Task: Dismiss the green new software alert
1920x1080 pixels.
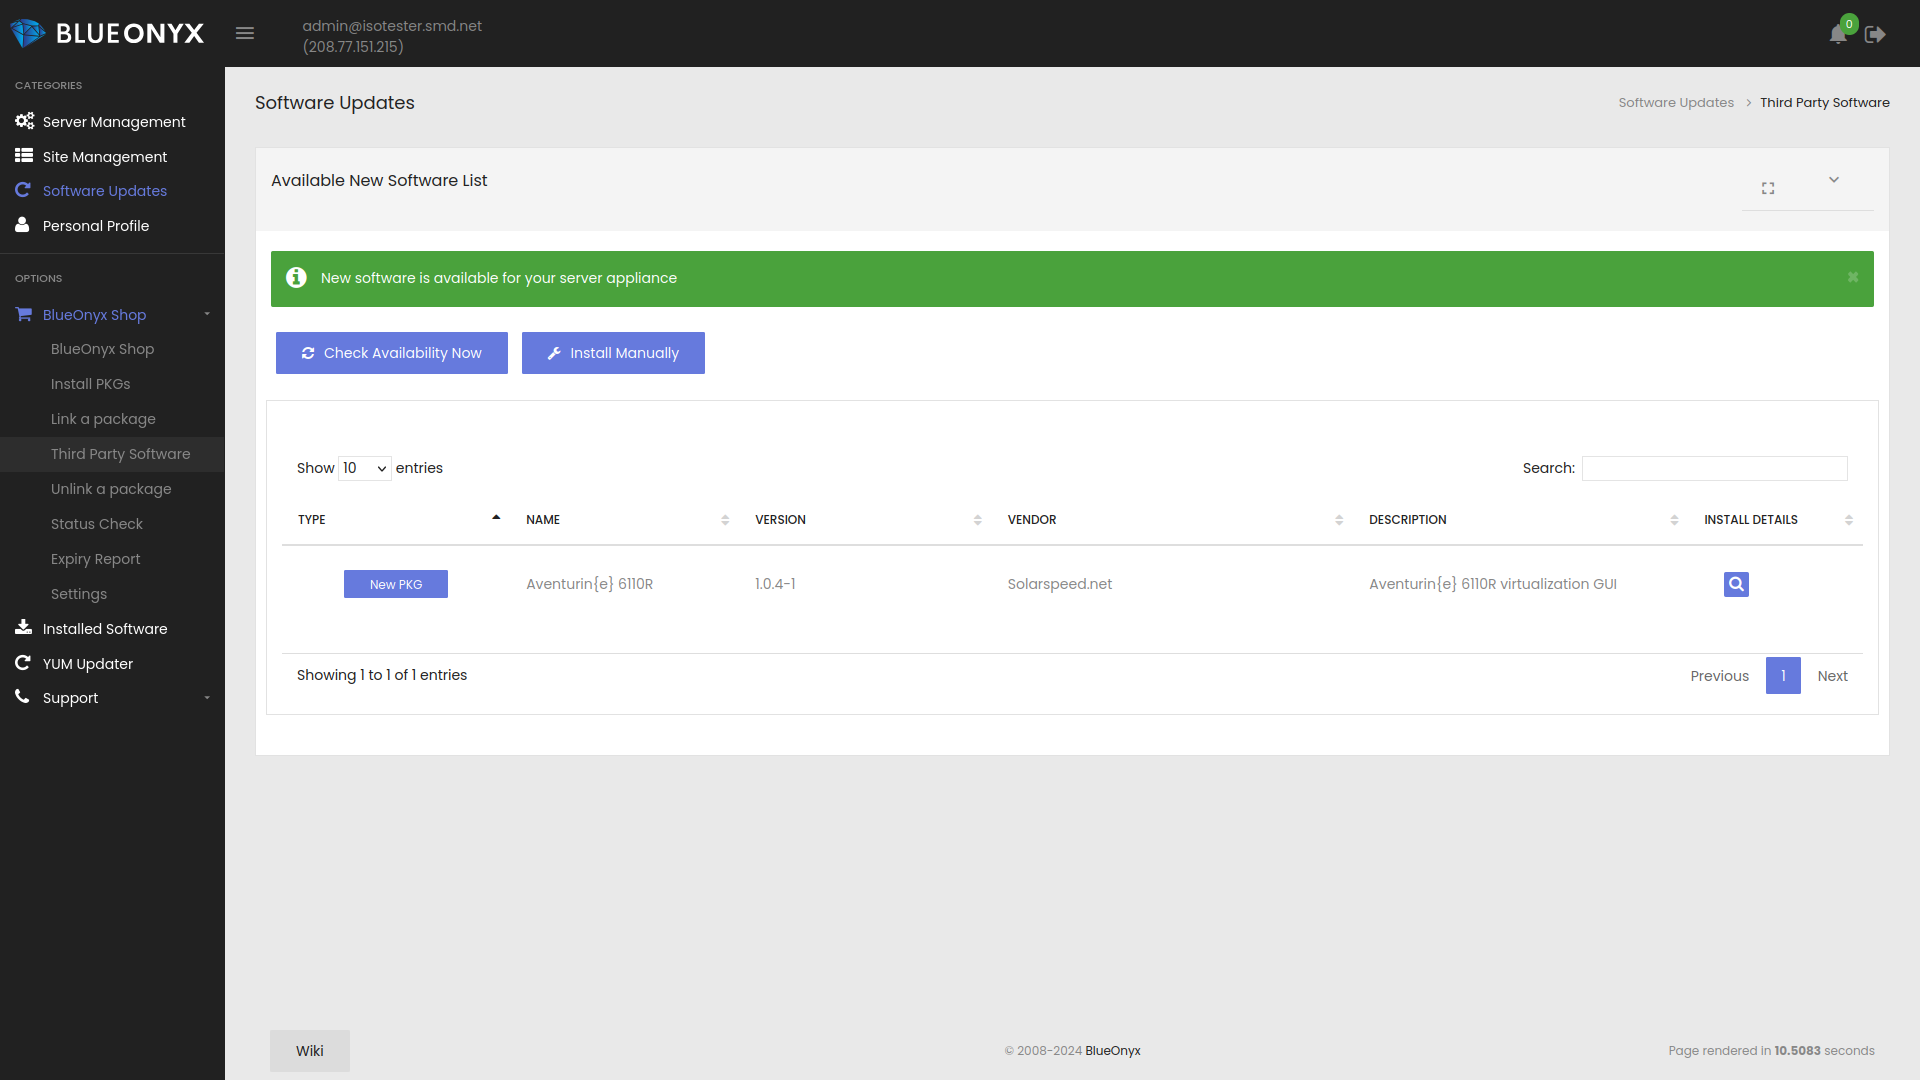Action: [1853, 278]
